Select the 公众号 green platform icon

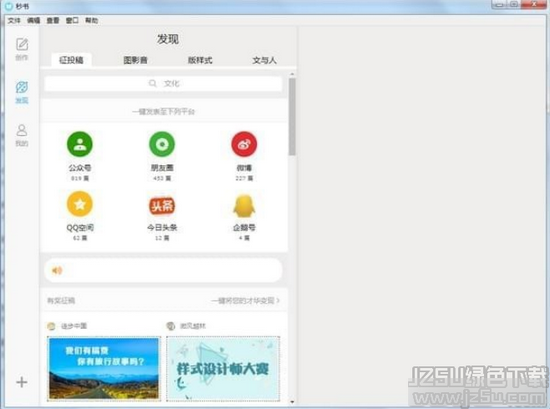click(x=80, y=144)
